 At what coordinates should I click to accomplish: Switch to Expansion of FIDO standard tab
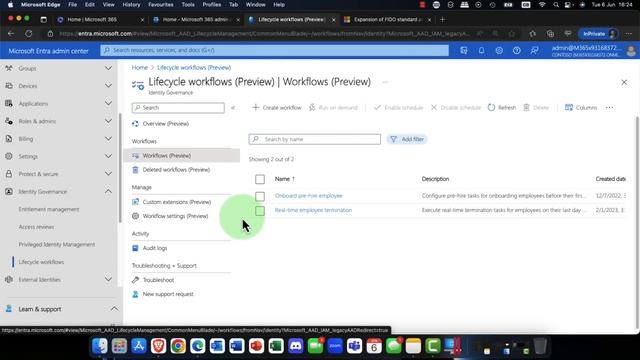pyautogui.click(x=387, y=19)
